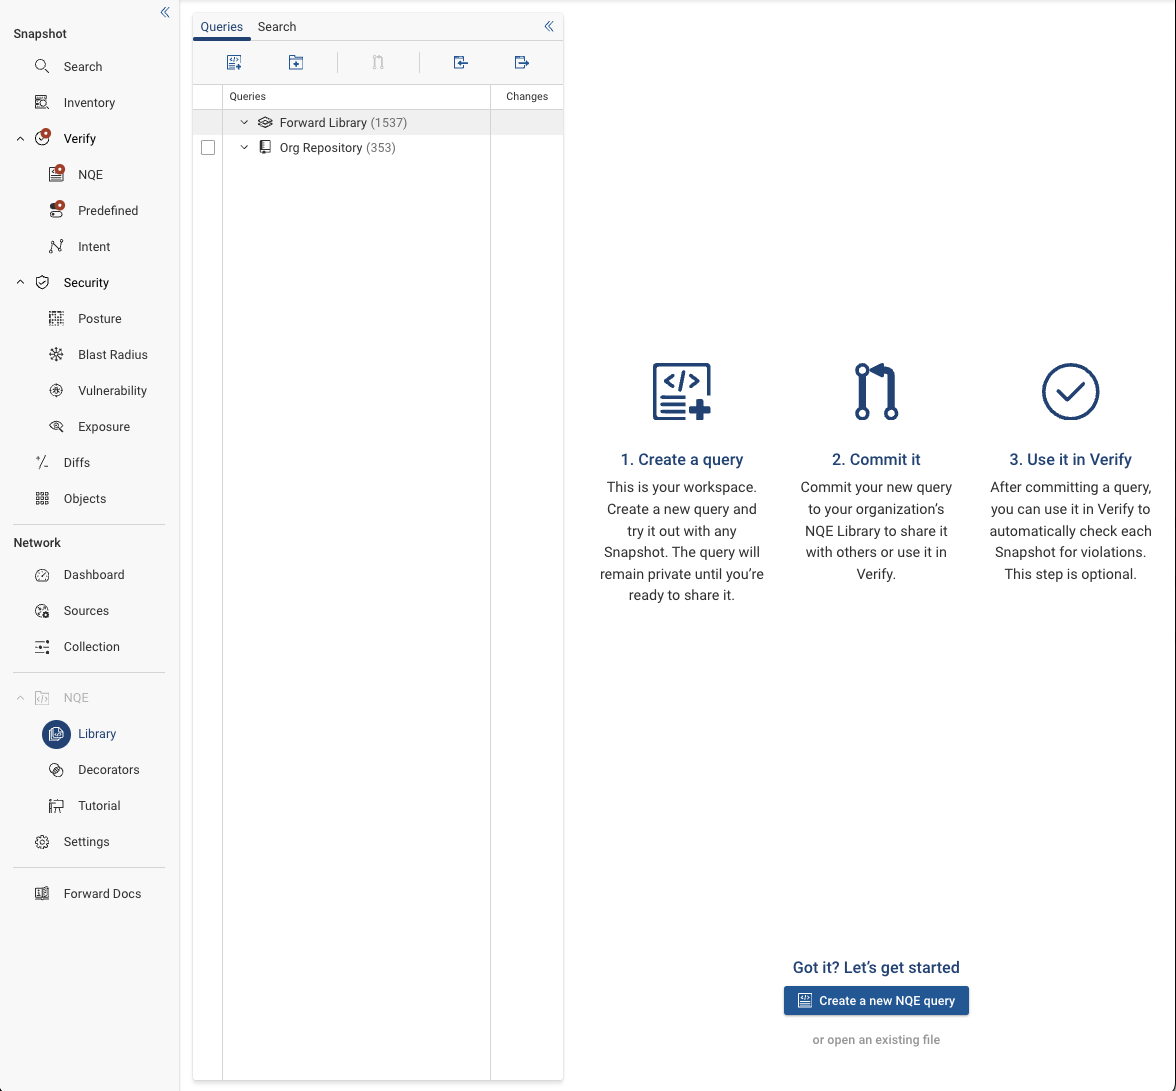The height and width of the screenshot is (1091, 1176).
Task: Collapse the Org Repository tree node
Action: pos(244,148)
